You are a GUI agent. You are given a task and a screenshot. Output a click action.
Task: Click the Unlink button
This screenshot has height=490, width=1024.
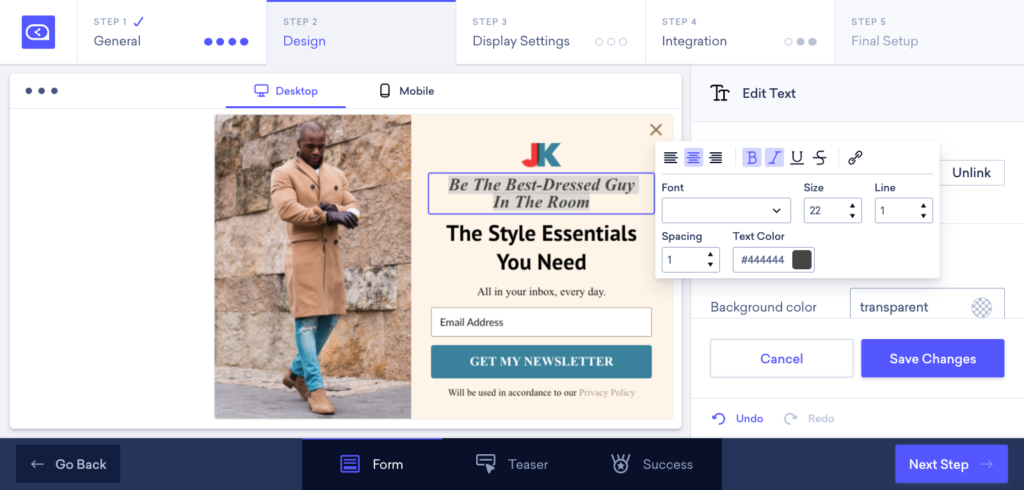(971, 172)
